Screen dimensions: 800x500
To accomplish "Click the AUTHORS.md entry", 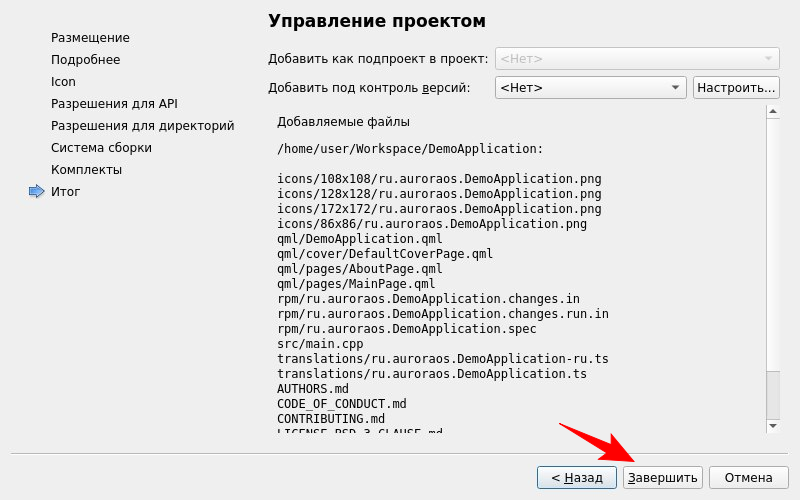I will click(313, 389).
